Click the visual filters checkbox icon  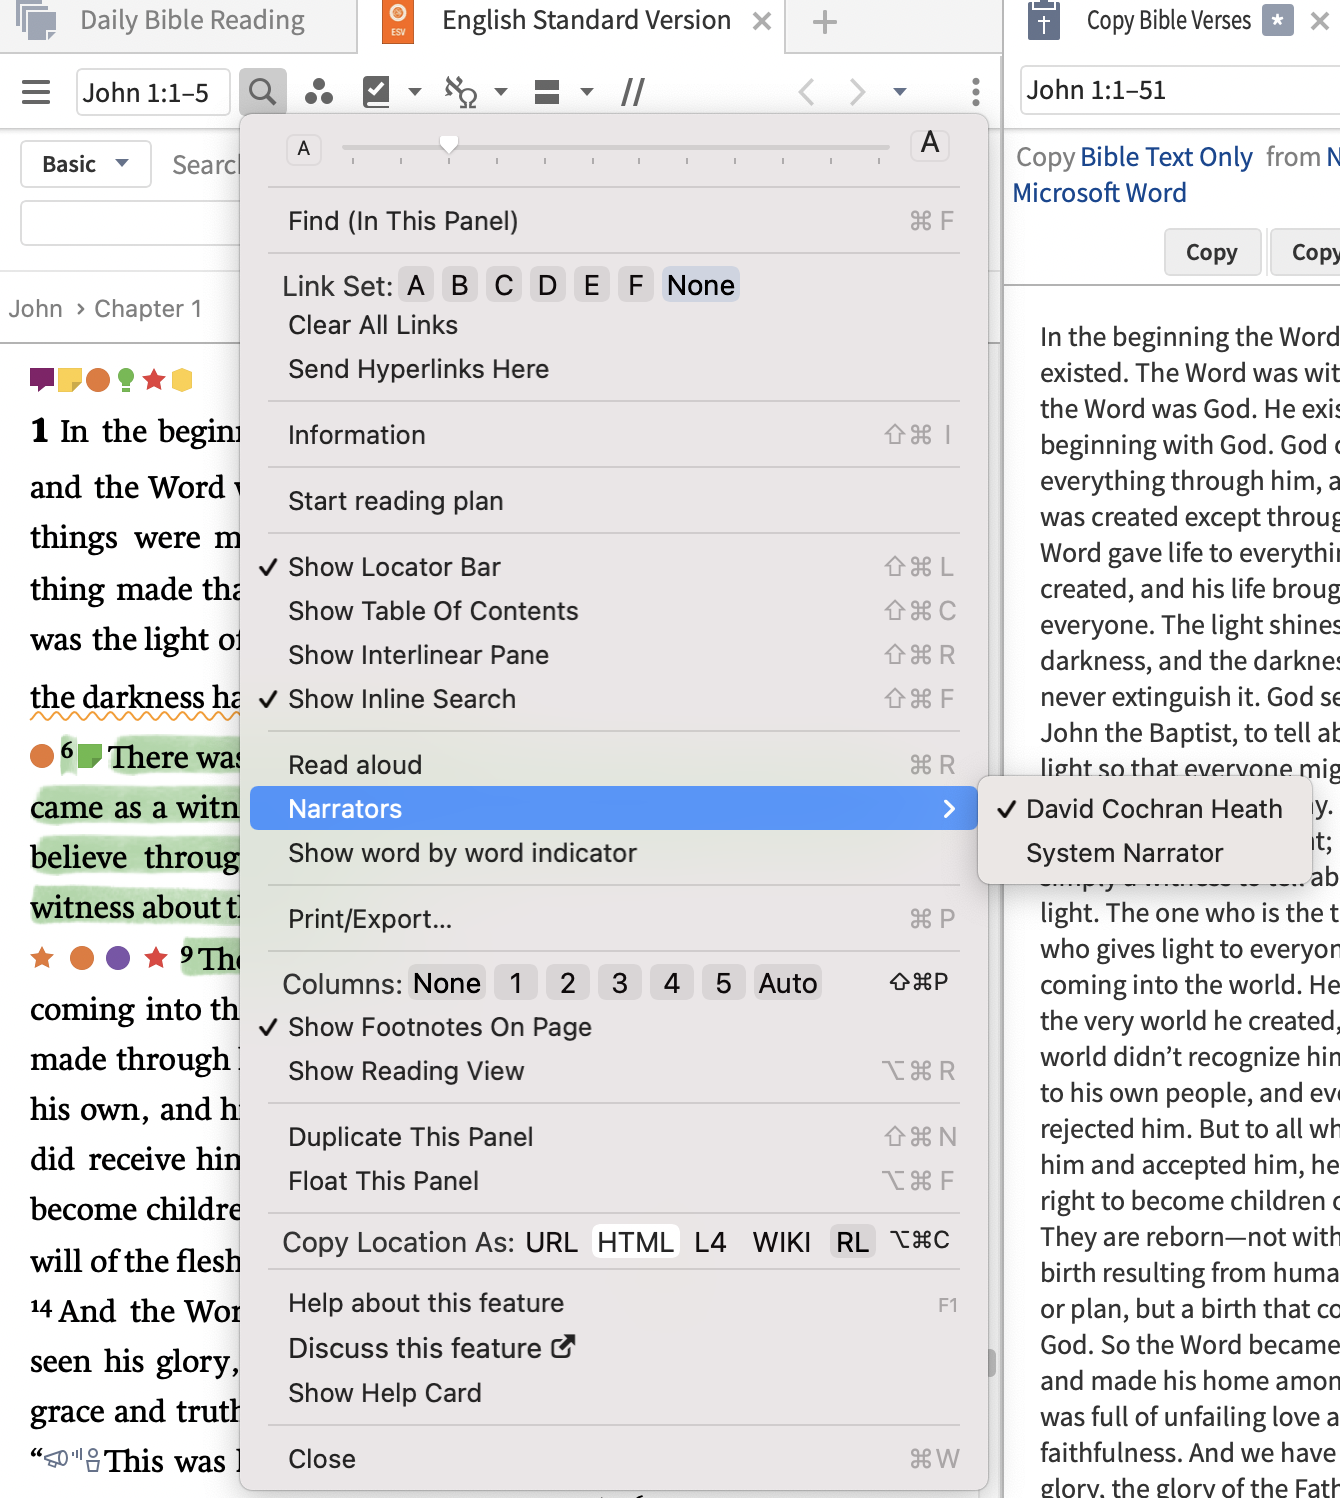376,92
